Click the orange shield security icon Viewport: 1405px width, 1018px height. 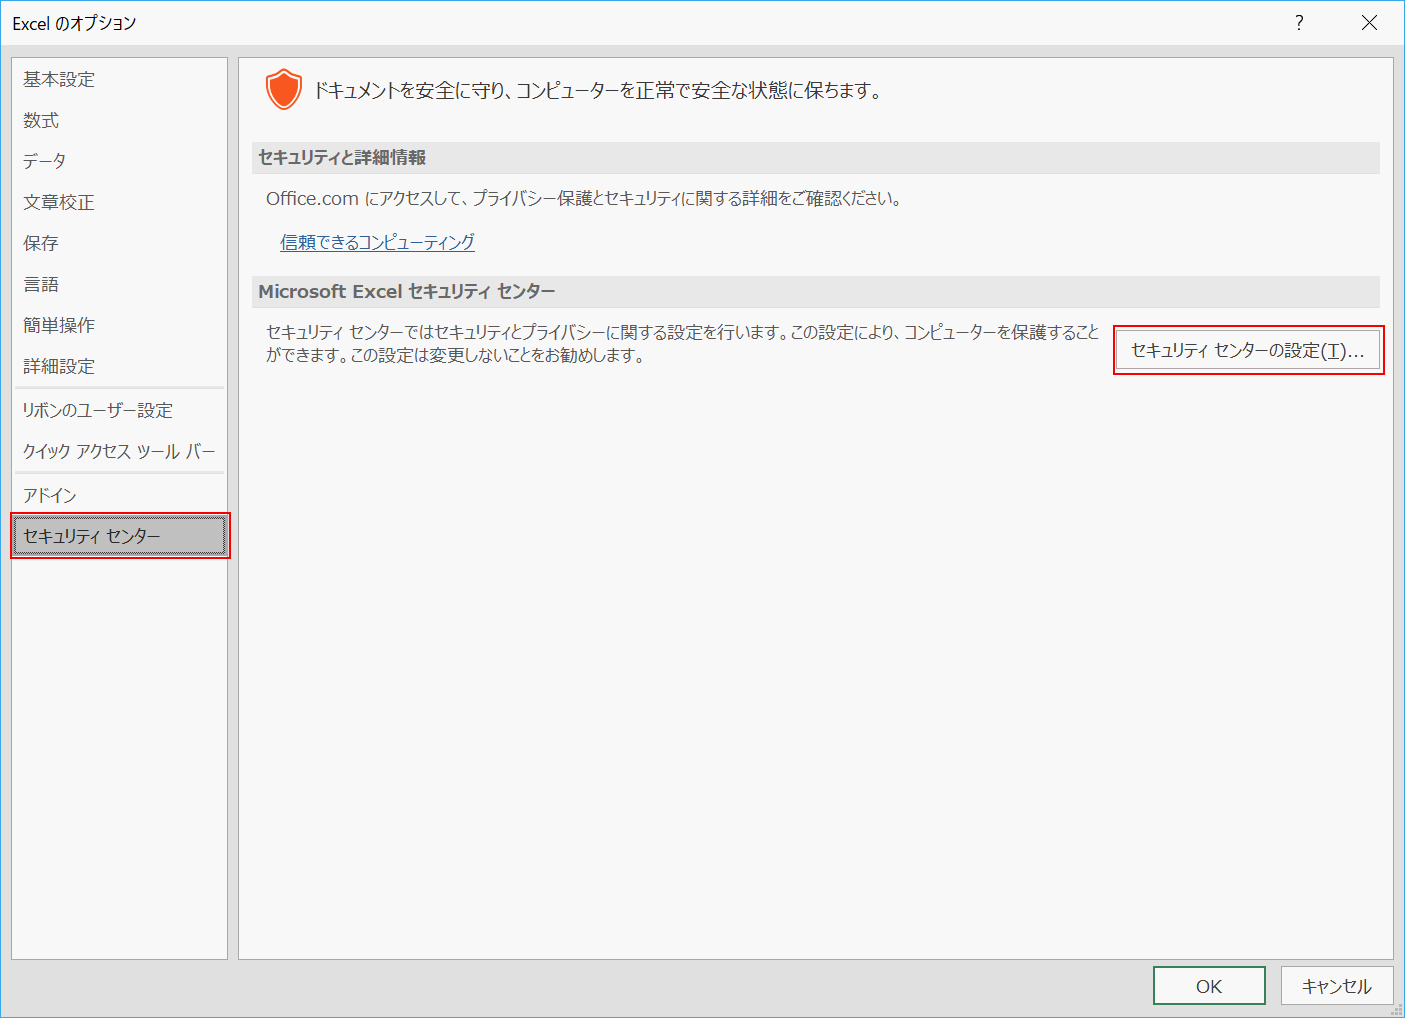[283, 89]
